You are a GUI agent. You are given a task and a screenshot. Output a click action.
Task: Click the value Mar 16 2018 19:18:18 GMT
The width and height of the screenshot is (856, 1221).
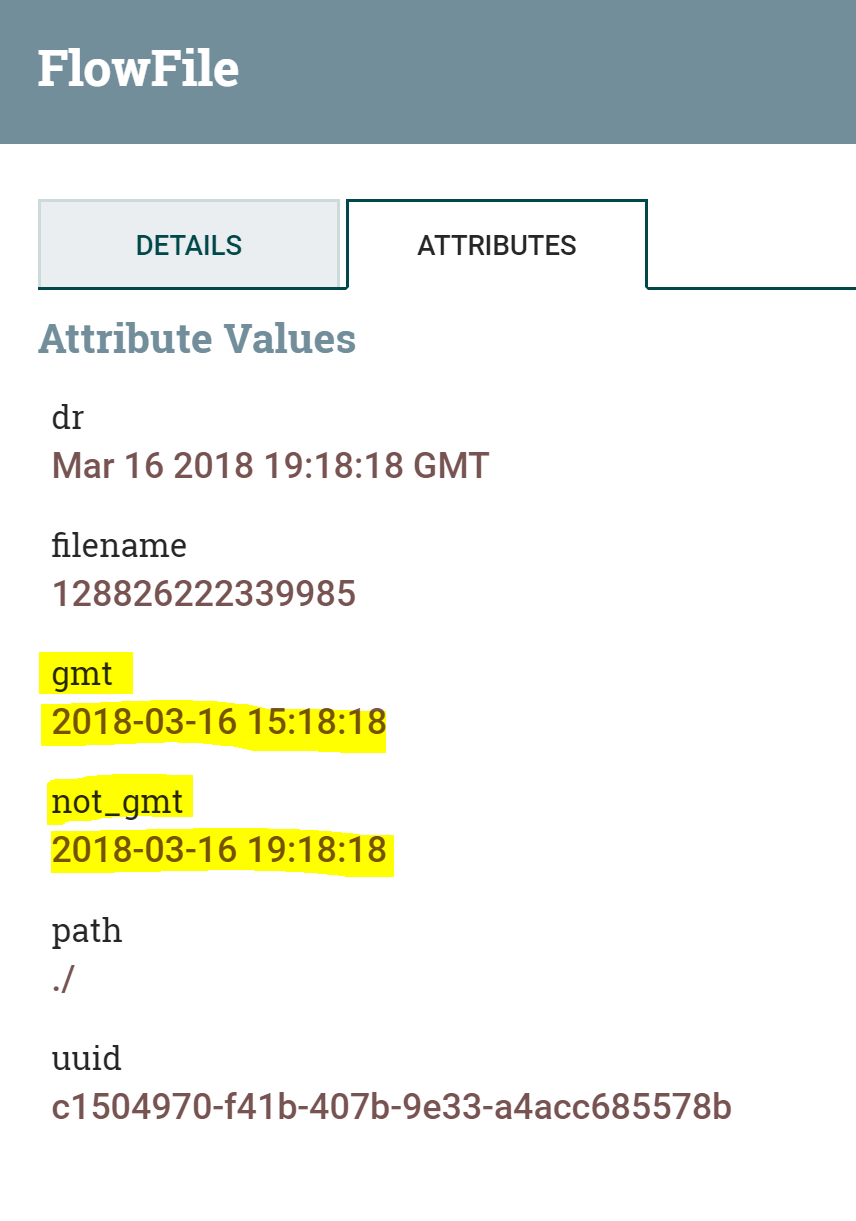[x=270, y=466]
